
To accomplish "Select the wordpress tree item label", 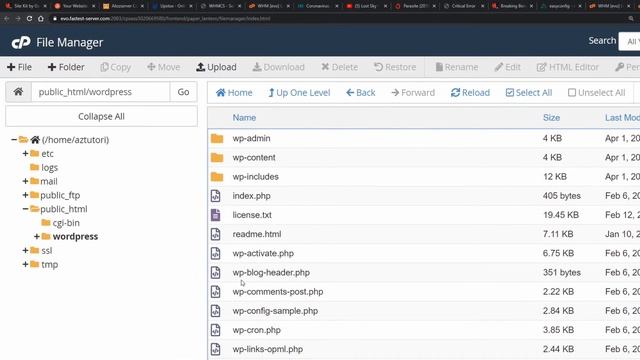I will [75, 236].
